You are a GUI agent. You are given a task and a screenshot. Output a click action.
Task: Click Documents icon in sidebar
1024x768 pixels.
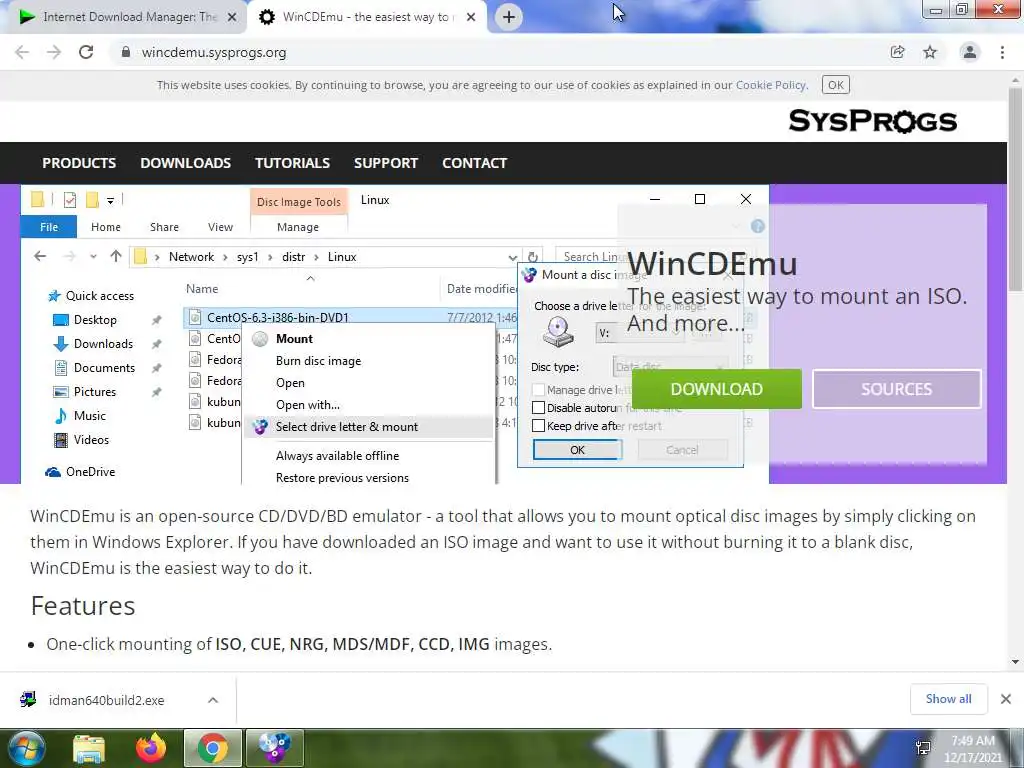61,368
